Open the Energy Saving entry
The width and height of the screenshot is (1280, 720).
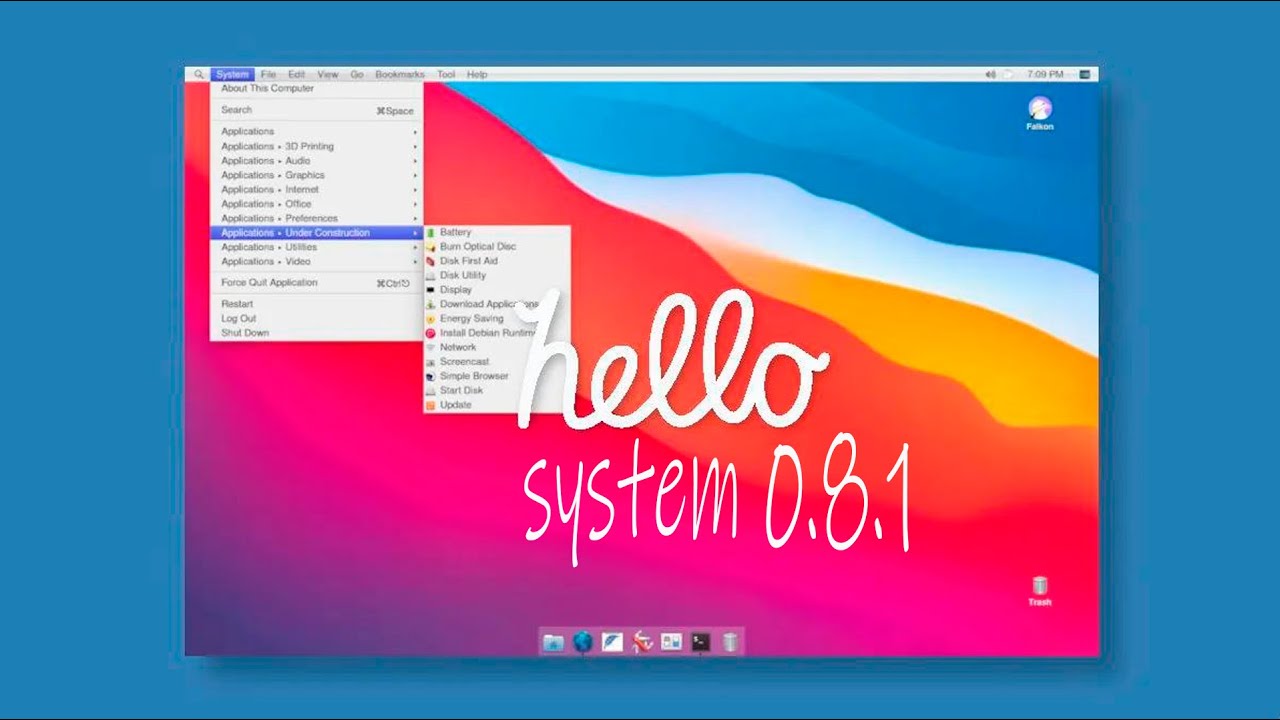(x=497, y=319)
